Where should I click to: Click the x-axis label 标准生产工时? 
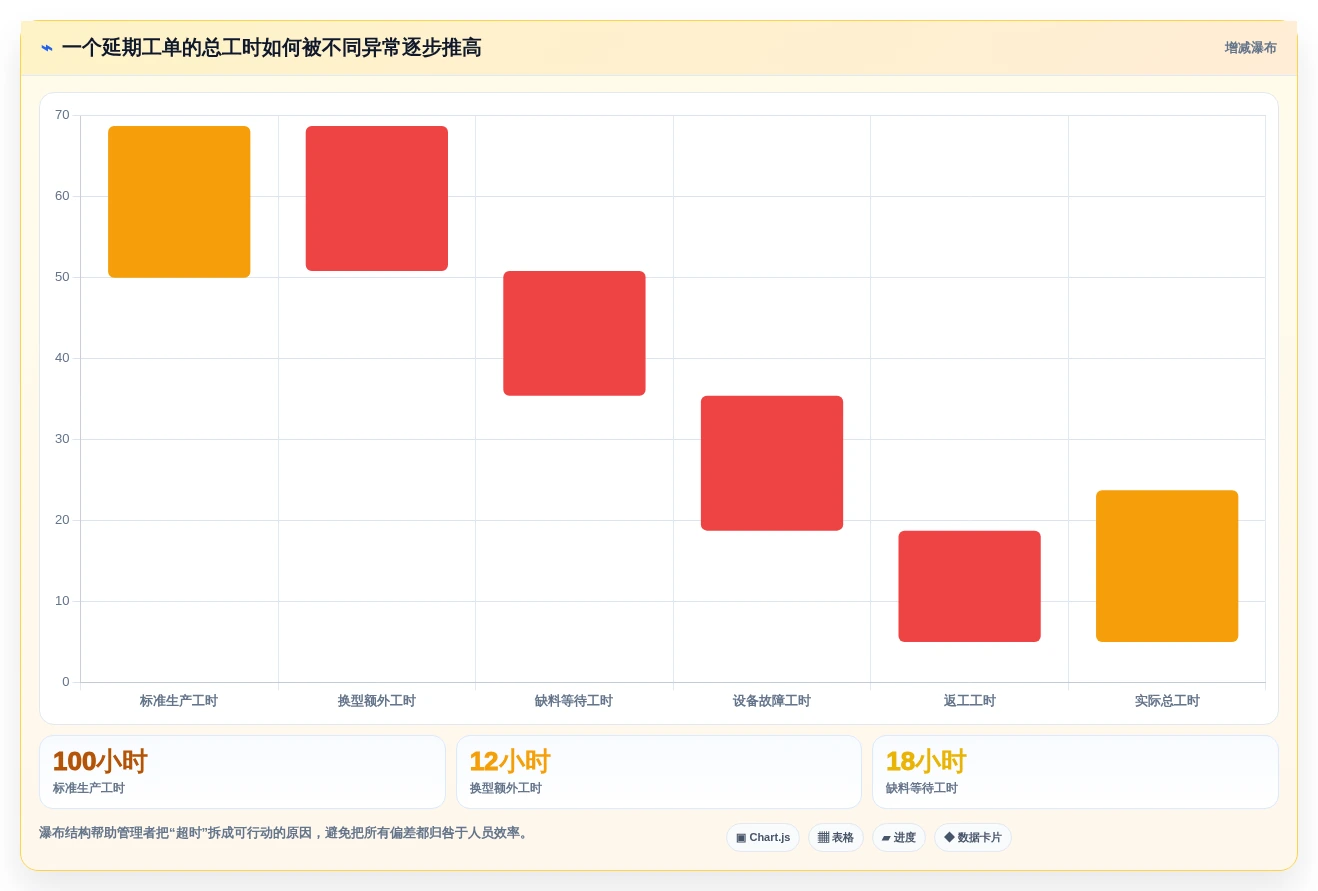coord(179,701)
